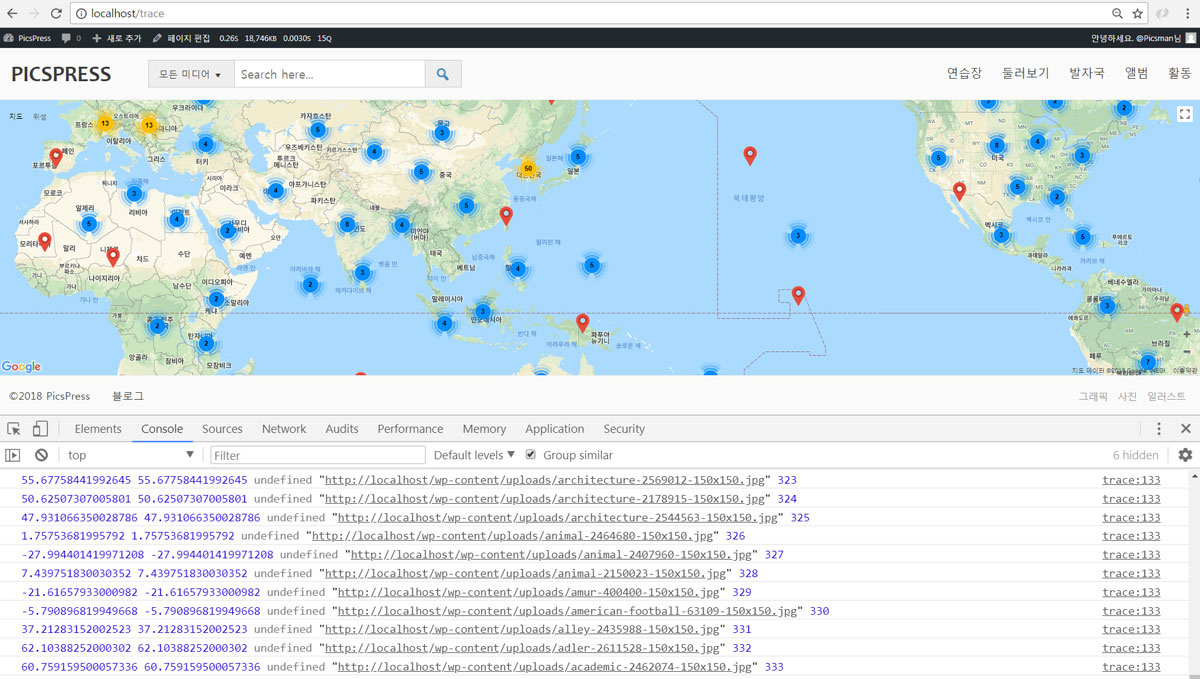Click the 새로 추가 plus item
The image size is (1200, 679).
point(117,38)
